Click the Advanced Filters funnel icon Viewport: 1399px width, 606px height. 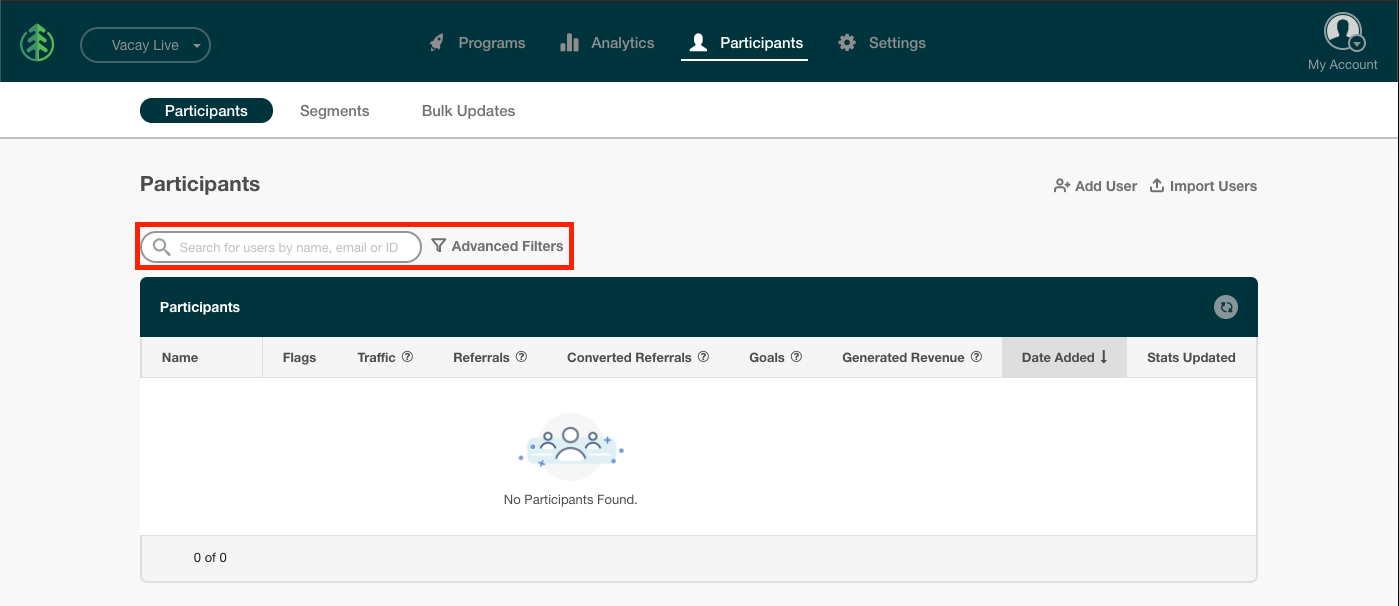click(x=438, y=246)
